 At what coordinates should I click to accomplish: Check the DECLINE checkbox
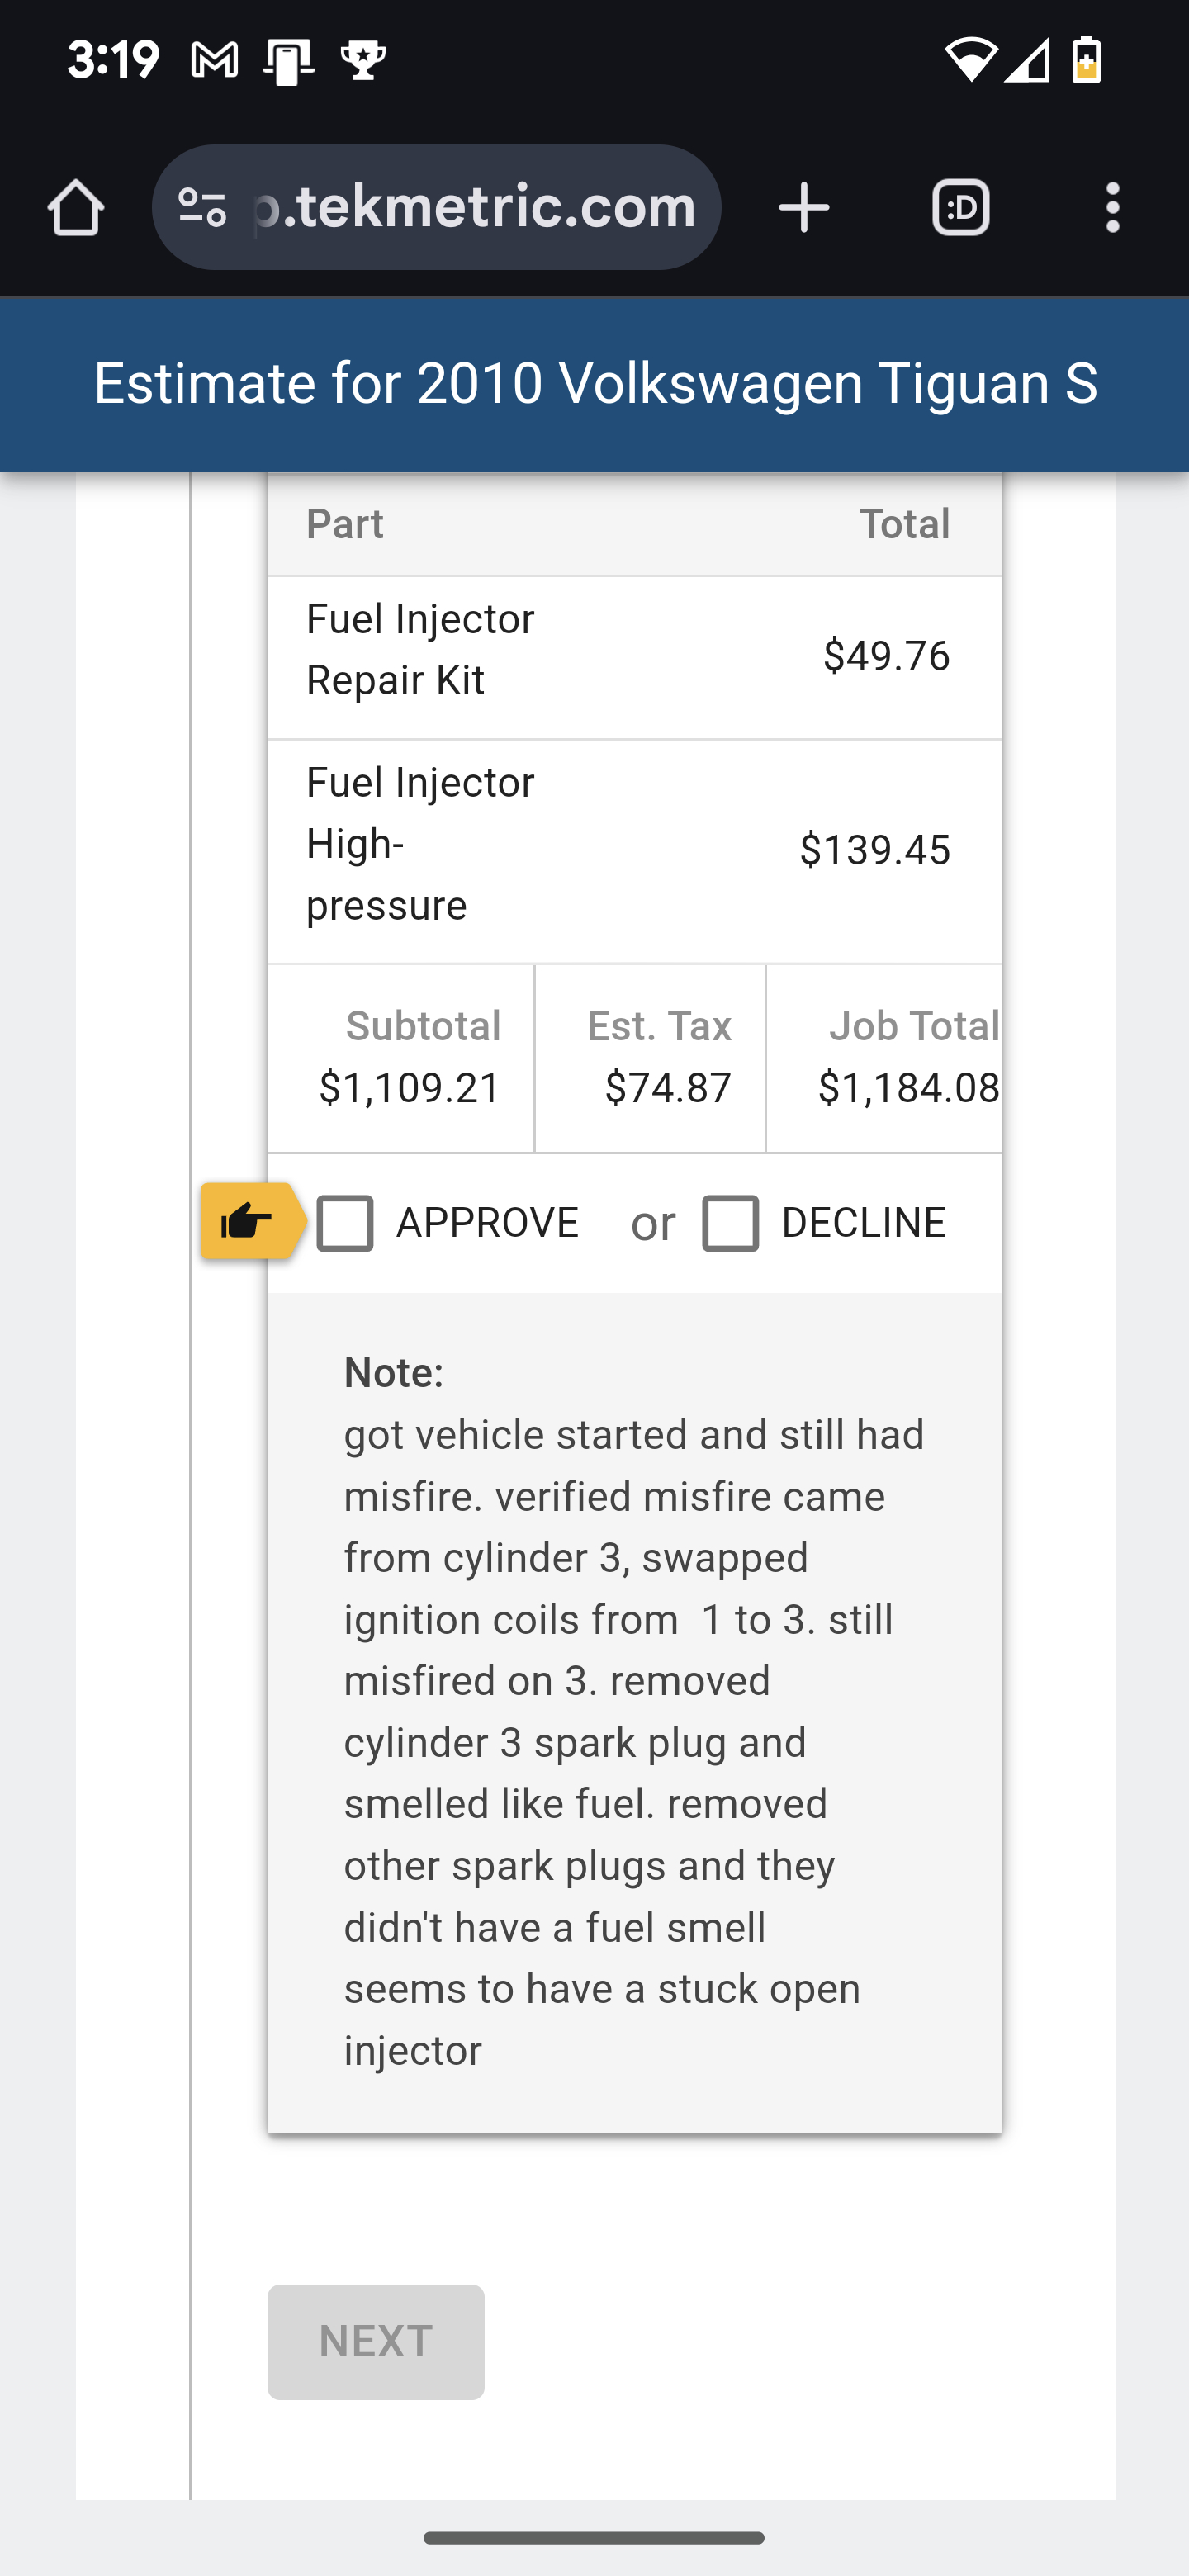730,1223
